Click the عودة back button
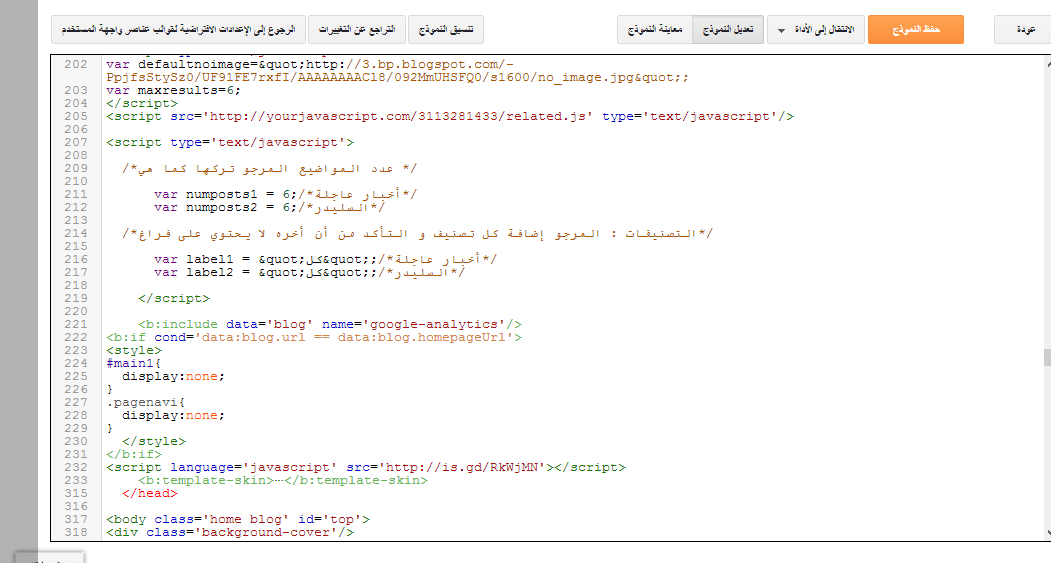Viewport: 1051px width, 563px height. (1024, 29)
